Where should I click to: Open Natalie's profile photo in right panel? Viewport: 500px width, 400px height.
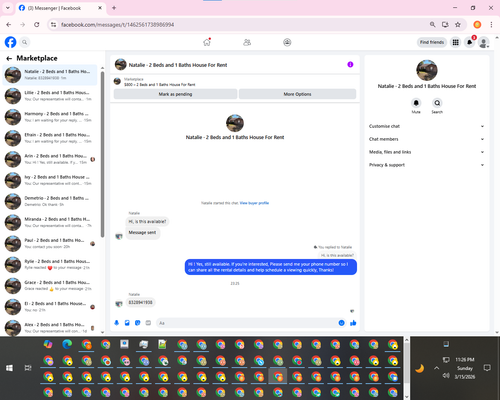pos(427,70)
